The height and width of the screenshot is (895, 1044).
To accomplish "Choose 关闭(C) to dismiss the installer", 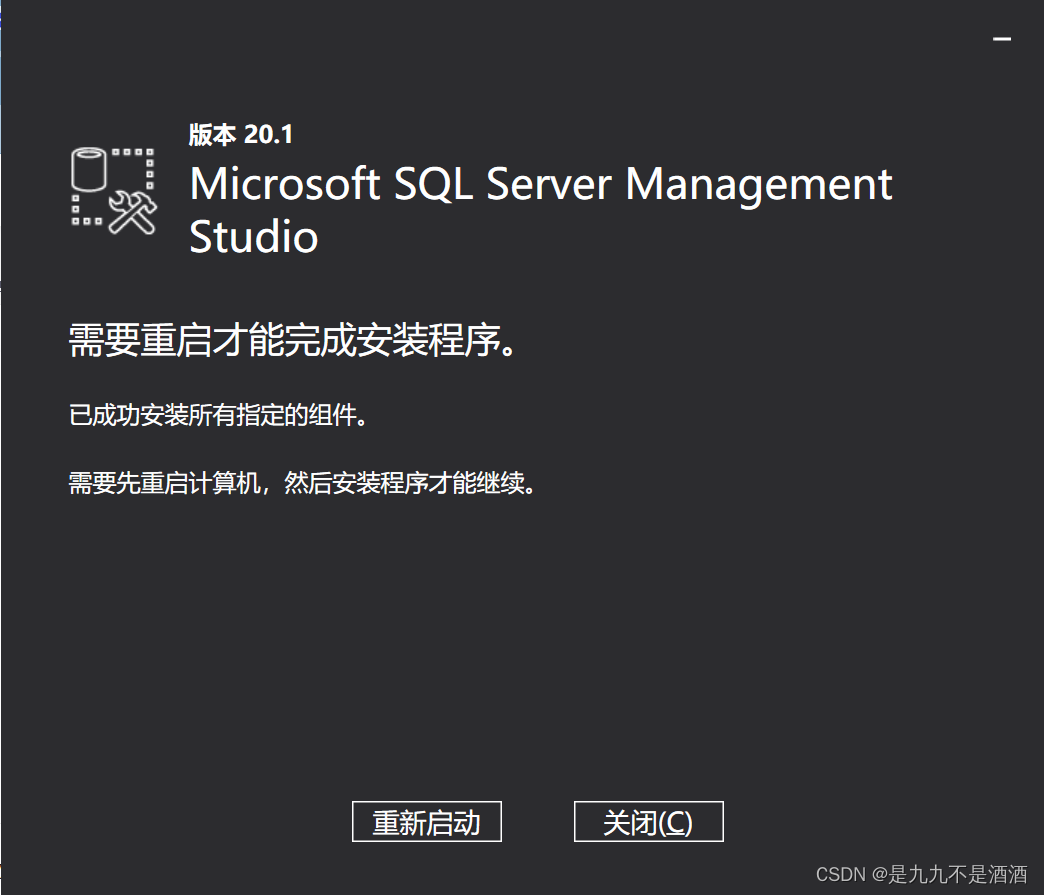I will click(x=648, y=821).
